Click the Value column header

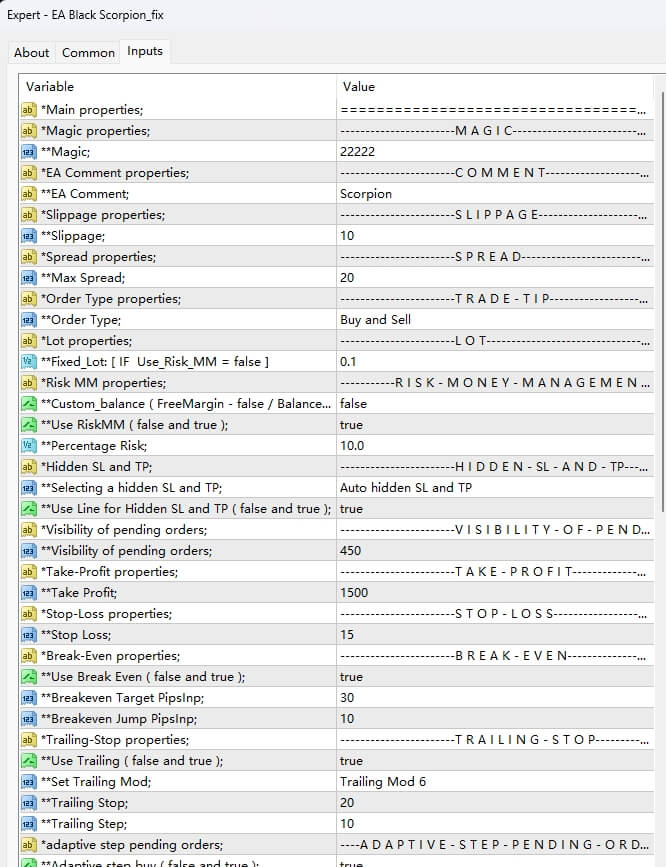pyautogui.click(x=359, y=87)
